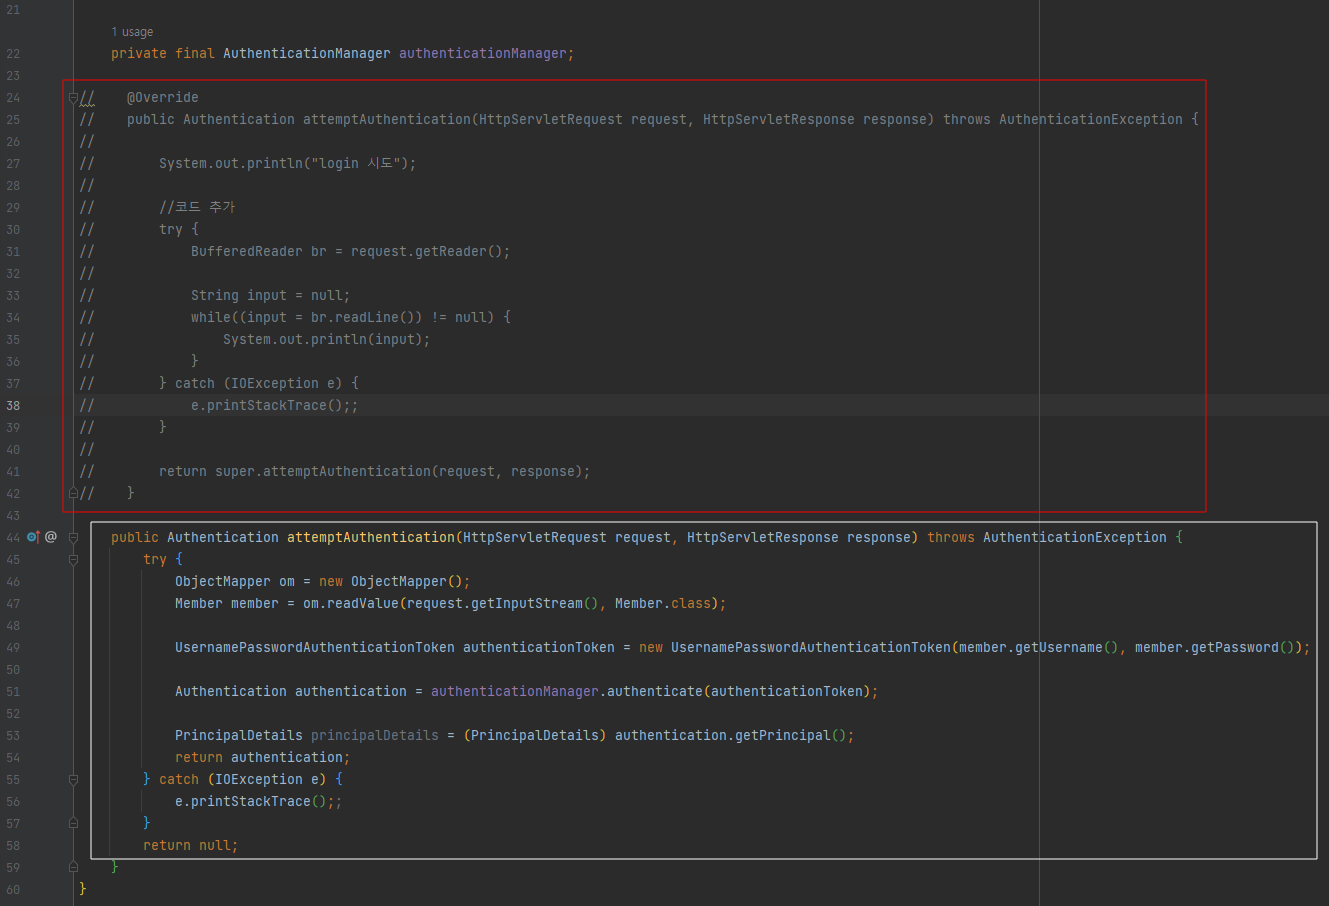Click 'return authentication;' on line 54
Image resolution: width=1329 pixels, height=906 pixels.
click(x=263, y=757)
